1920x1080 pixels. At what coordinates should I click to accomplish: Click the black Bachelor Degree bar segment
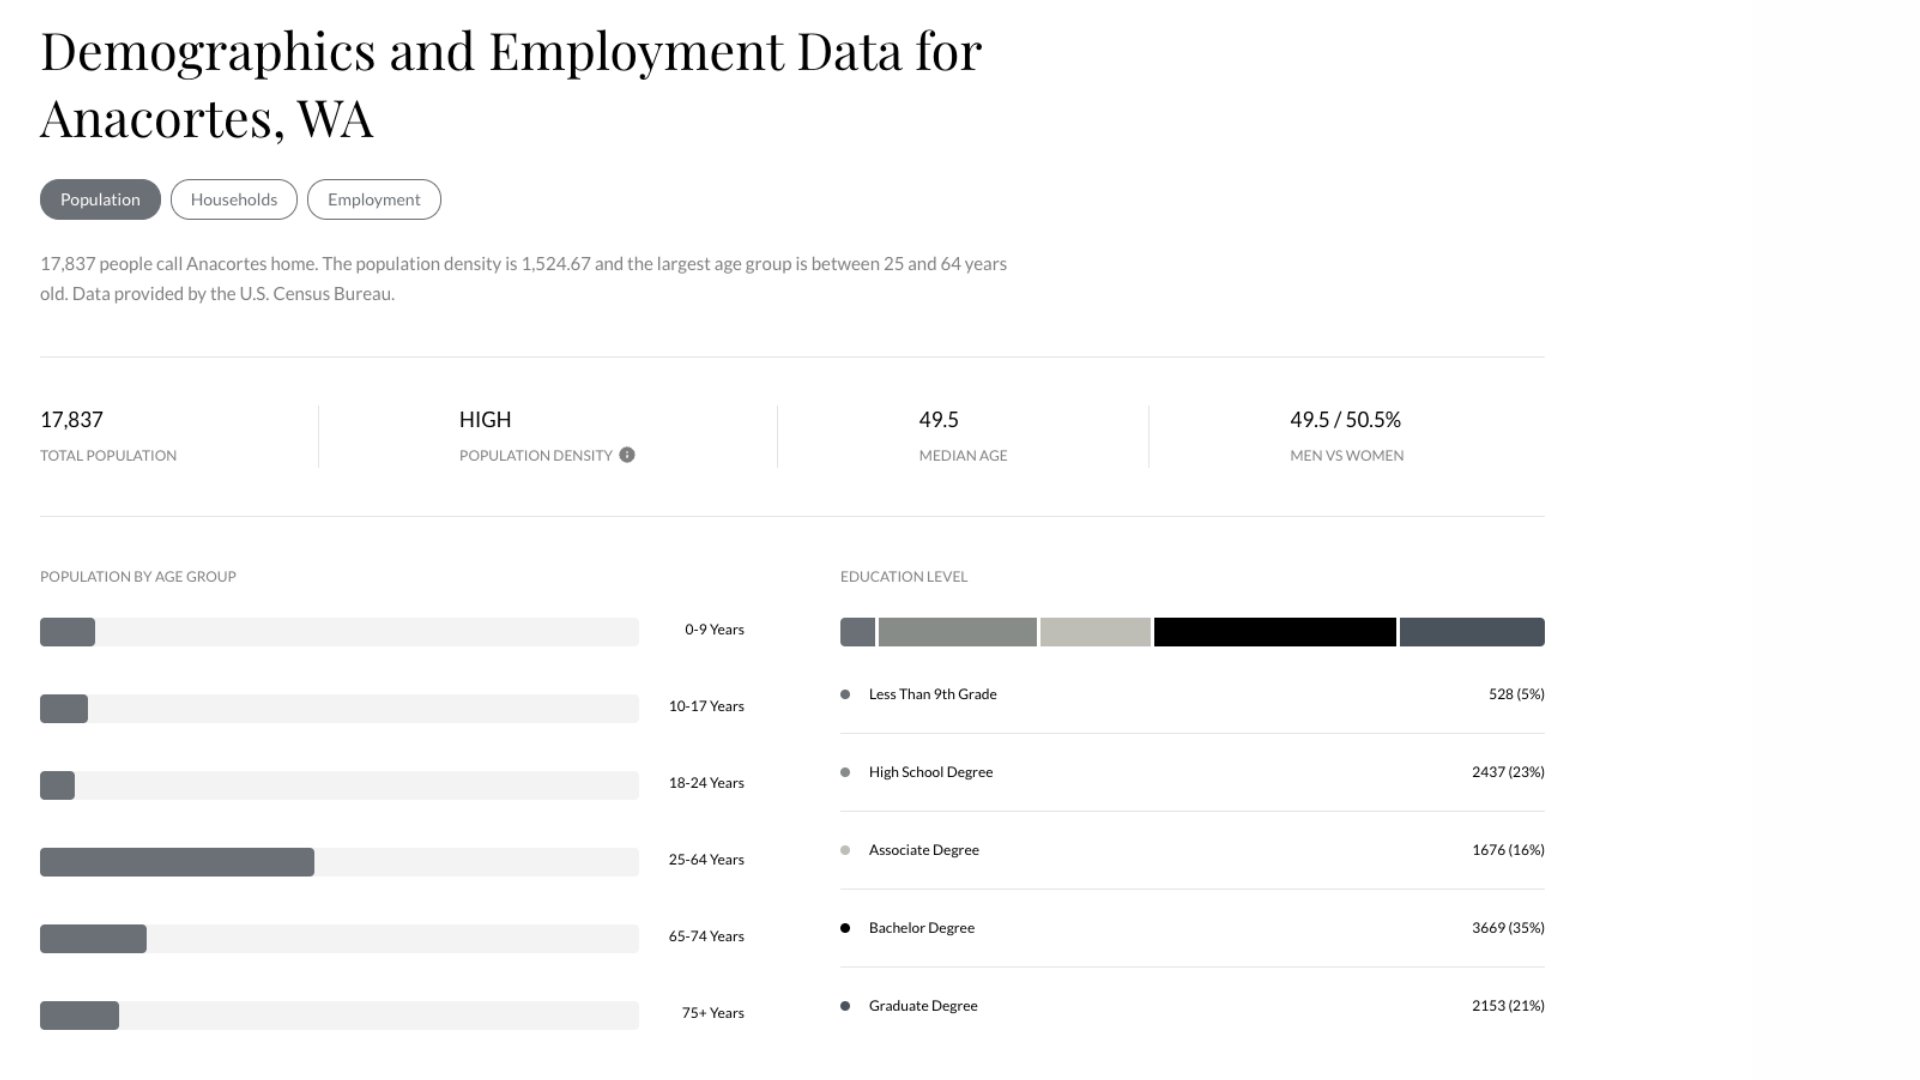click(1275, 632)
